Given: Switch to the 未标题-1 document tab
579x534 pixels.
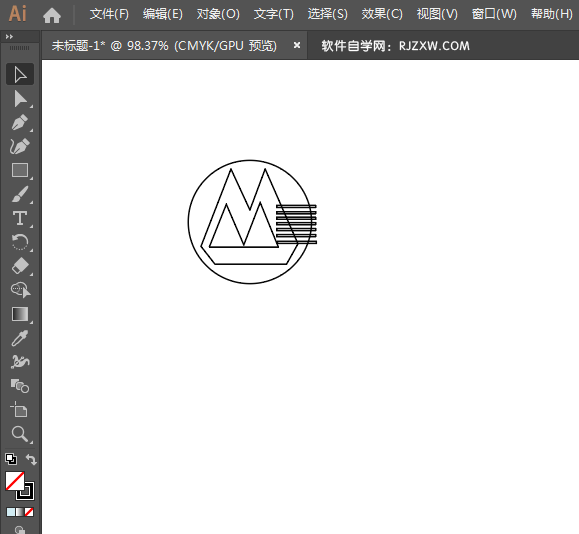Looking at the screenshot, I should pyautogui.click(x=164, y=46).
